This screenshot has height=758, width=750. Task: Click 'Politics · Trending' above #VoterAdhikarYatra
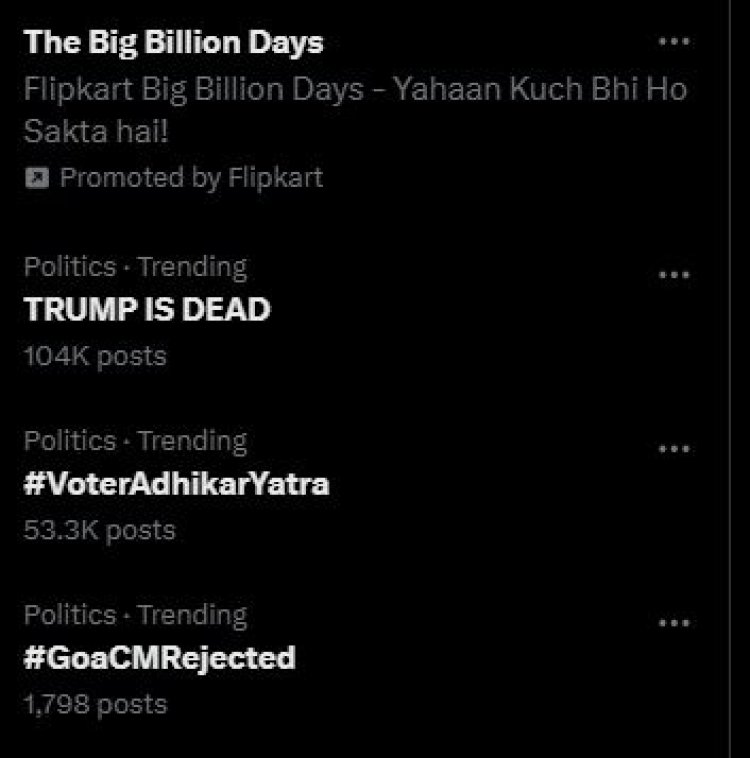tap(135, 441)
